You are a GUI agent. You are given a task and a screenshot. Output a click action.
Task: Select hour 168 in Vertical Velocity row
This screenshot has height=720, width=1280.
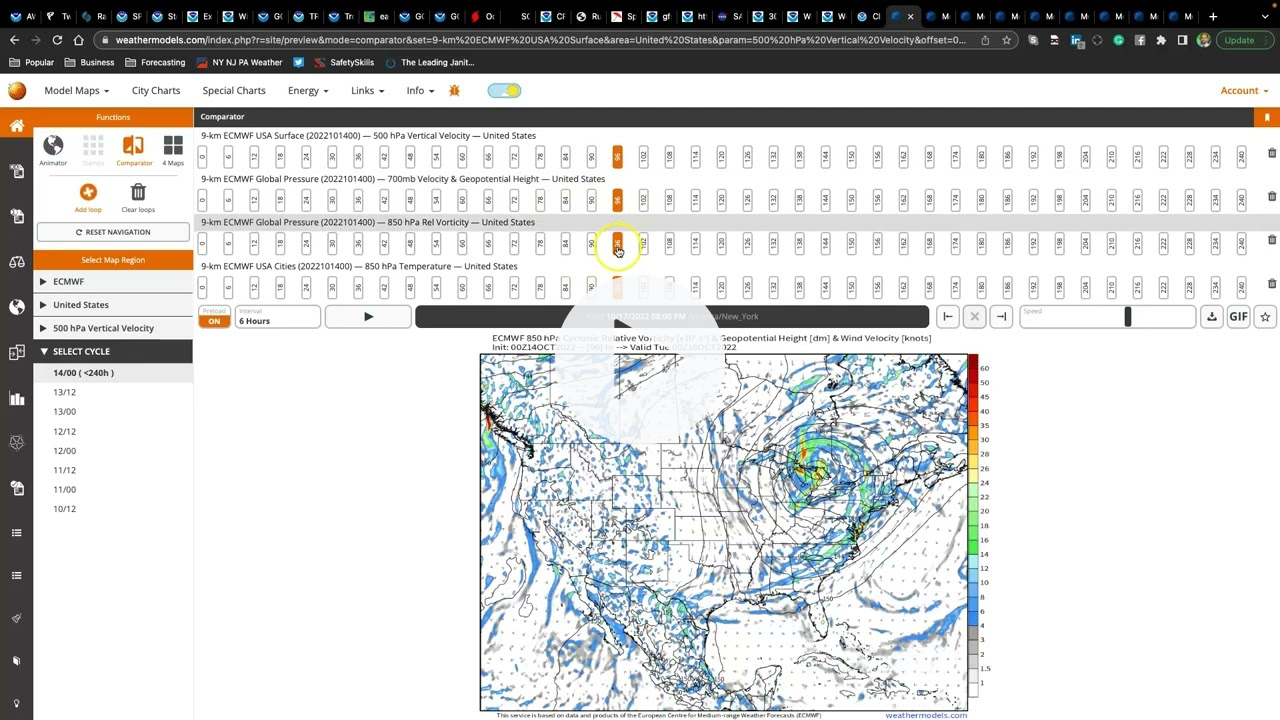(x=929, y=156)
